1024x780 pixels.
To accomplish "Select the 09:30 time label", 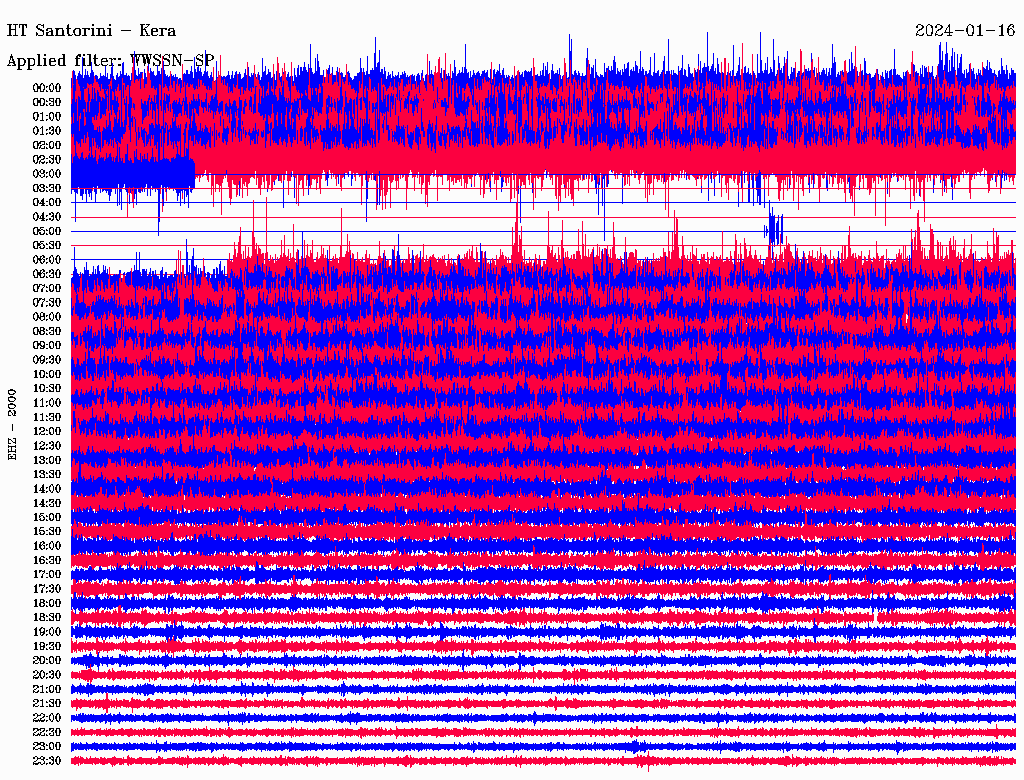I will point(47,360).
